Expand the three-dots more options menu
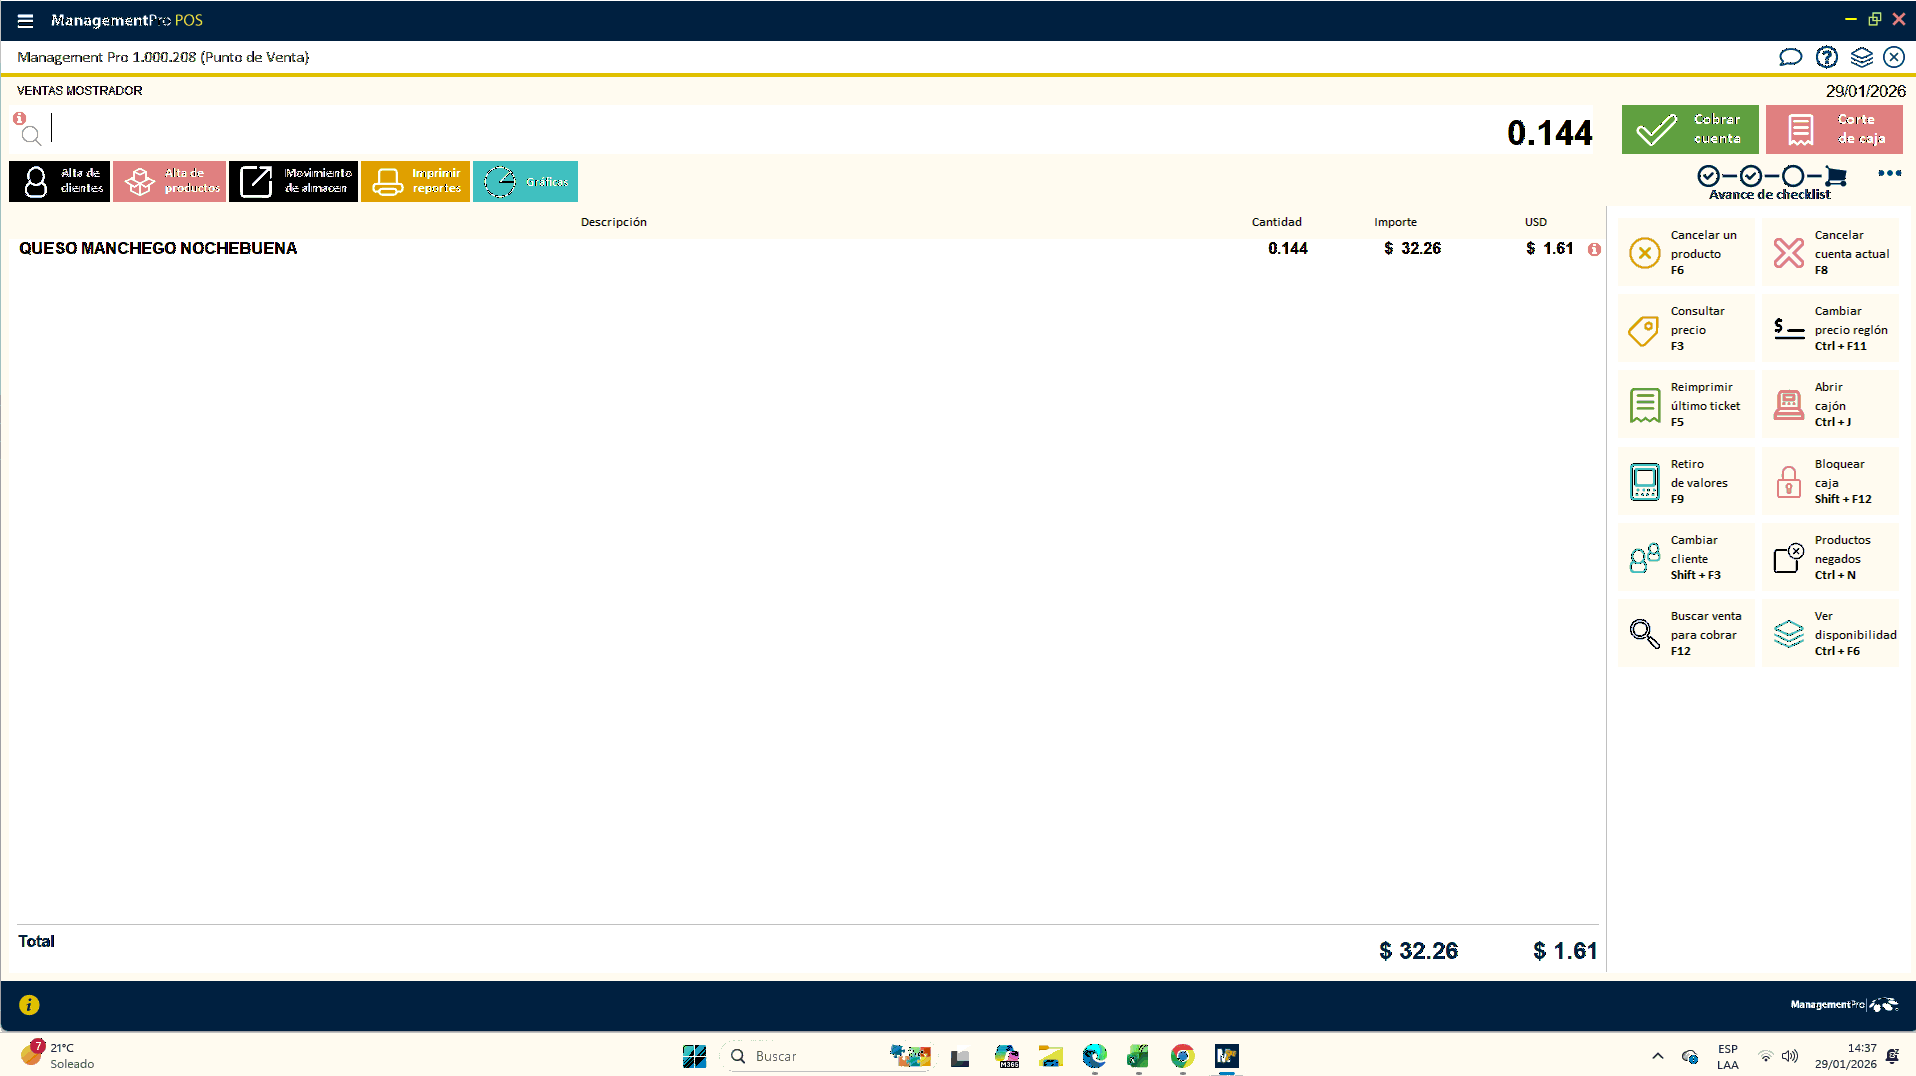Image resolution: width=1916 pixels, height=1076 pixels. (x=1889, y=174)
